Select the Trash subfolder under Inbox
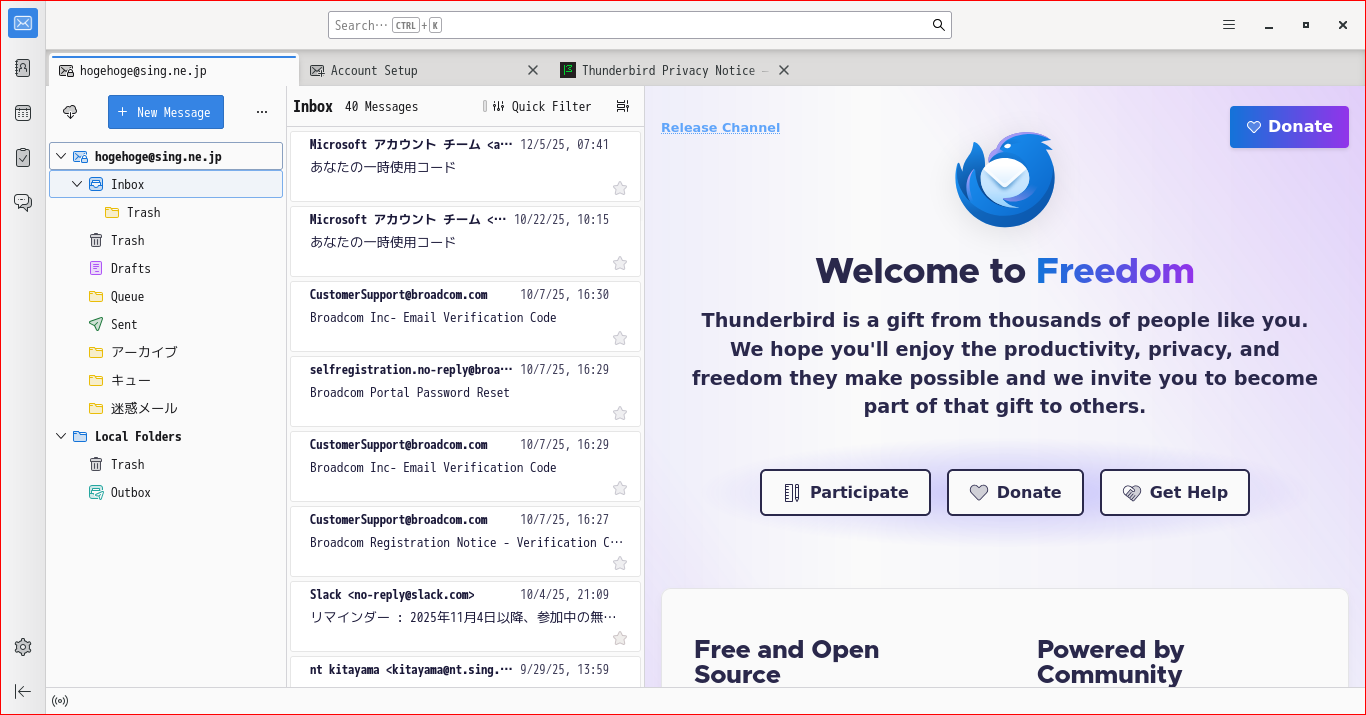Image resolution: width=1366 pixels, height=715 pixels. click(166, 212)
